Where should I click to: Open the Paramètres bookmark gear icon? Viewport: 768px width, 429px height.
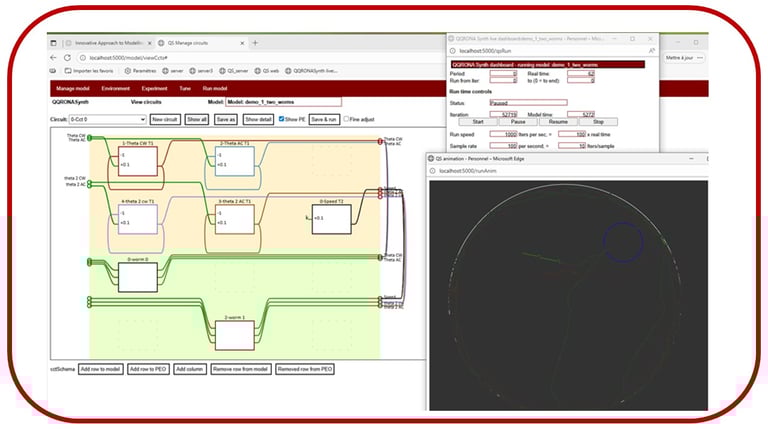(128, 71)
